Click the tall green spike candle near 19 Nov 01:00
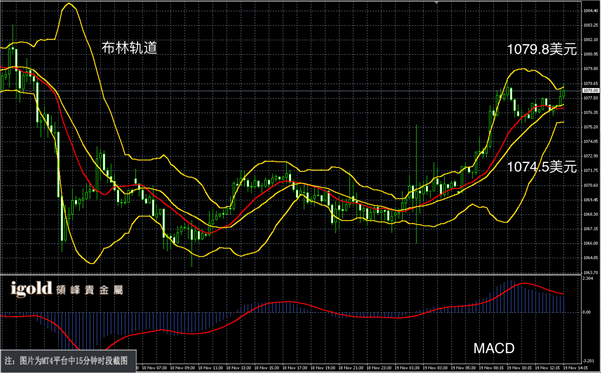The width and height of the screenshot is (601, 373). 417,183
